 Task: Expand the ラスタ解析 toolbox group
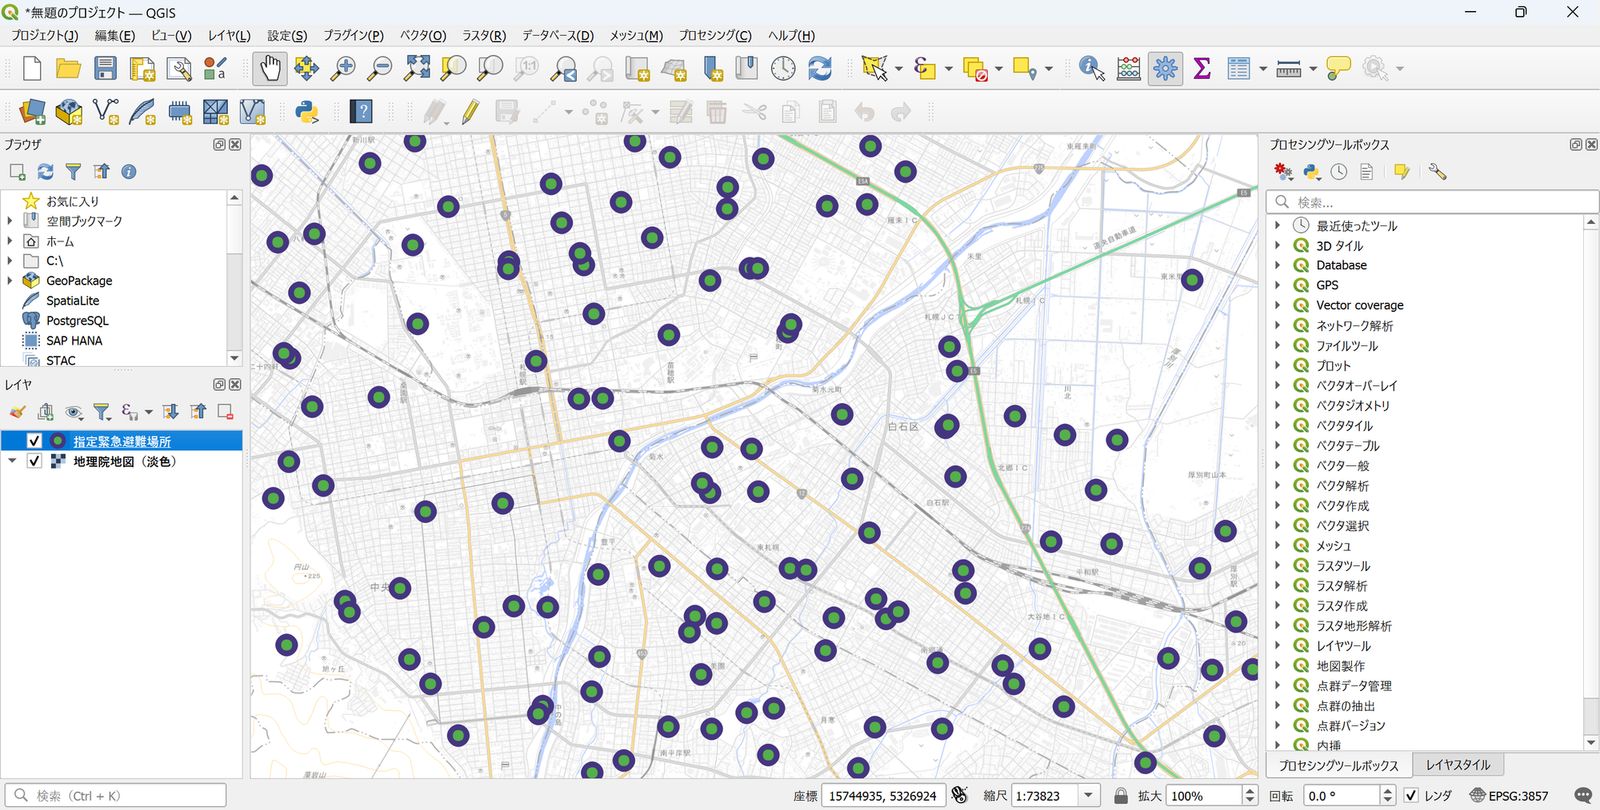(x=1278, y=585)
